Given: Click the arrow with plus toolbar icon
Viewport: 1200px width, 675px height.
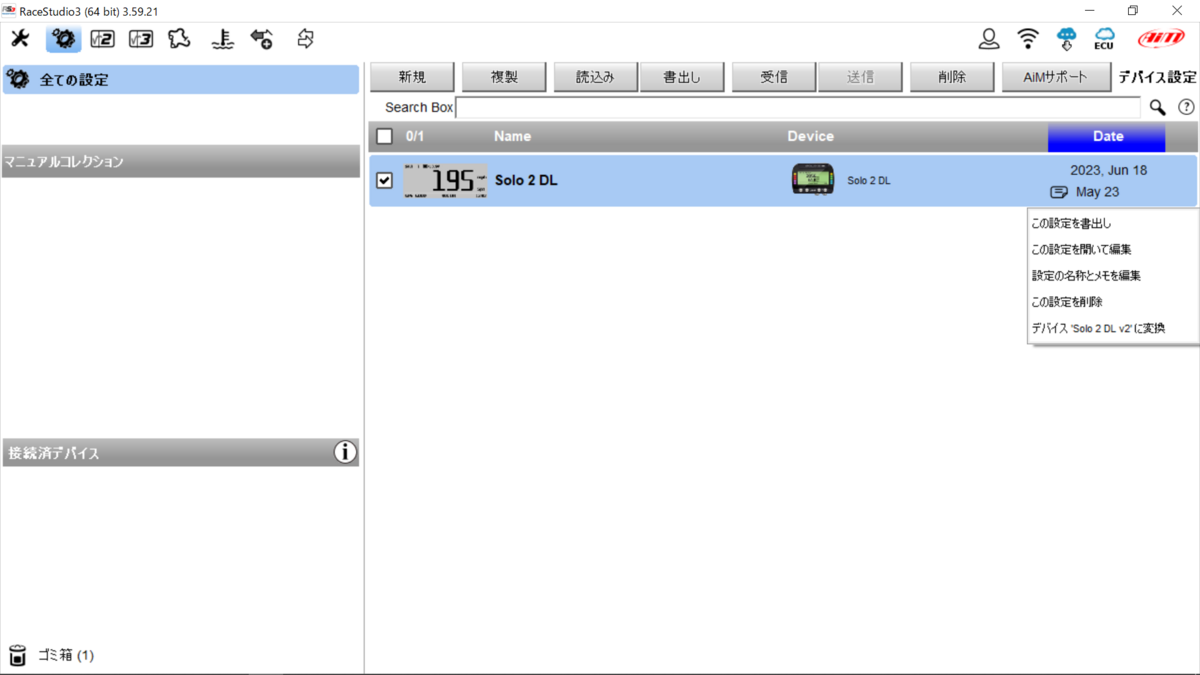Looking at the screenshot, I should click(262, 39).
